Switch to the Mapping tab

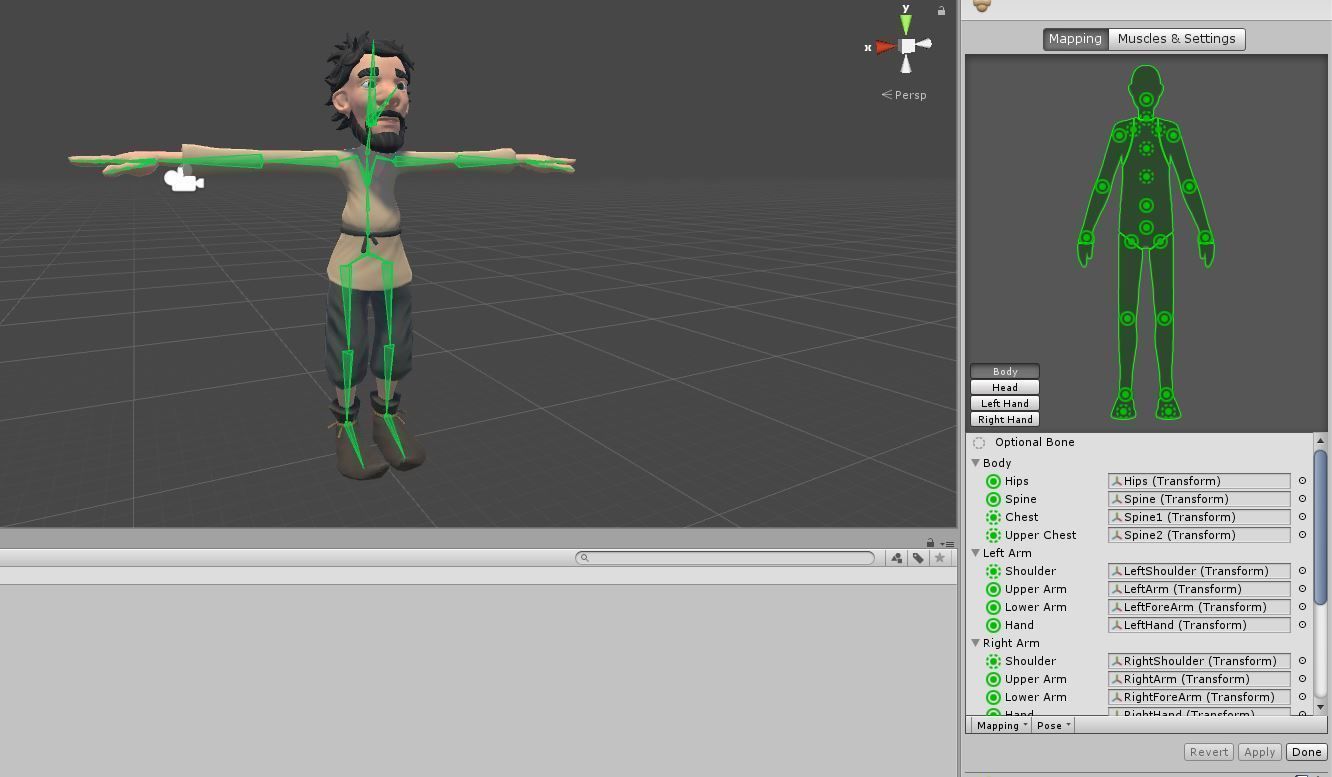pyautogui.click(x=1075, y=39)
